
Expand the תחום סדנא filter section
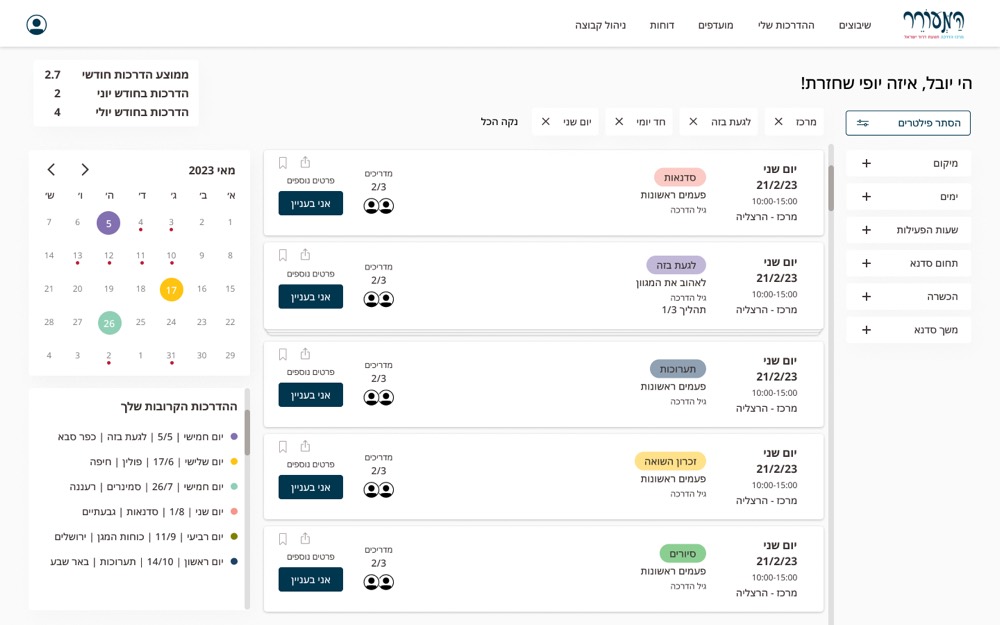point(908,263)
